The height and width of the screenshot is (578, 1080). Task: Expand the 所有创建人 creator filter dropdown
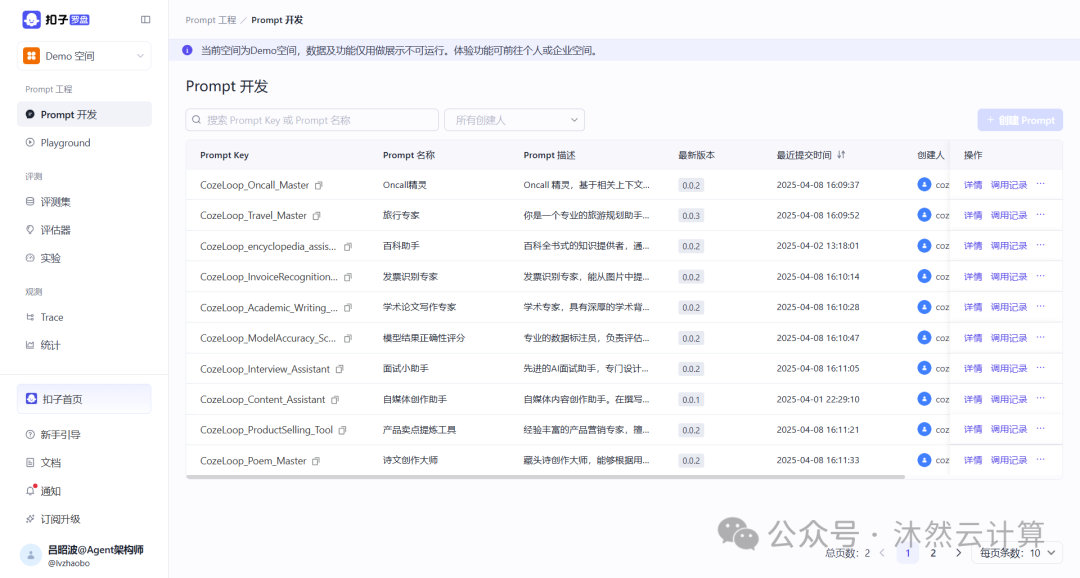[514, 119]
